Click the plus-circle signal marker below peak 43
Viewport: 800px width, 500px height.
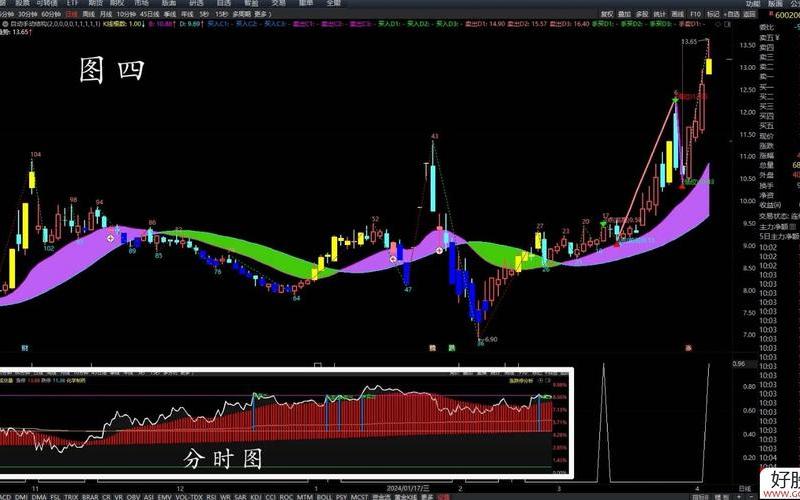pyautogui.click(x=439, y=250)
